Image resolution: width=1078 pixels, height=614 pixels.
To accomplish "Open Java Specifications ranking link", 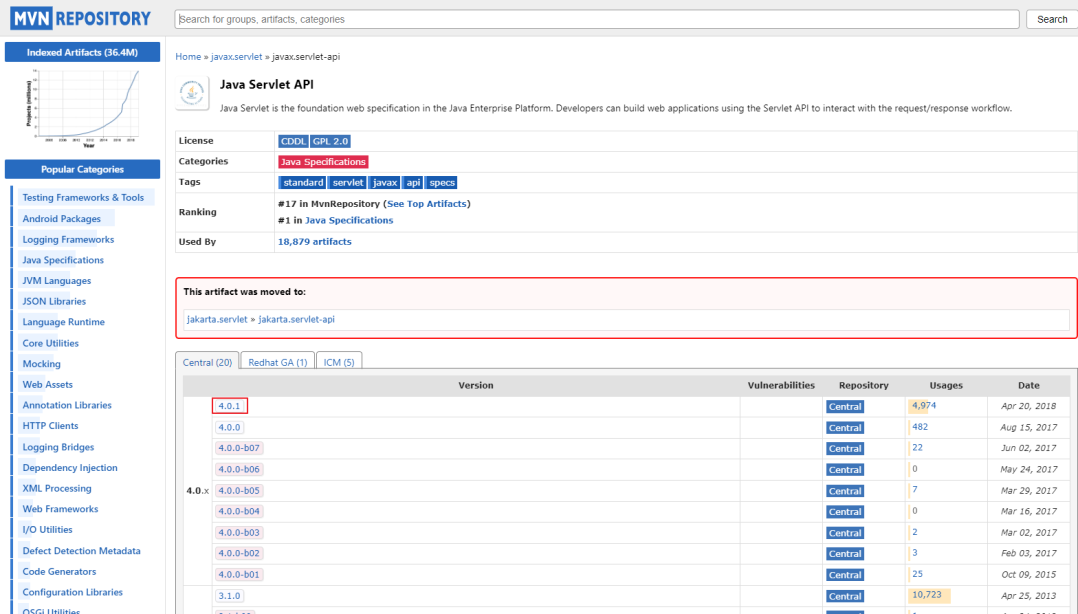I will [349, 220].
